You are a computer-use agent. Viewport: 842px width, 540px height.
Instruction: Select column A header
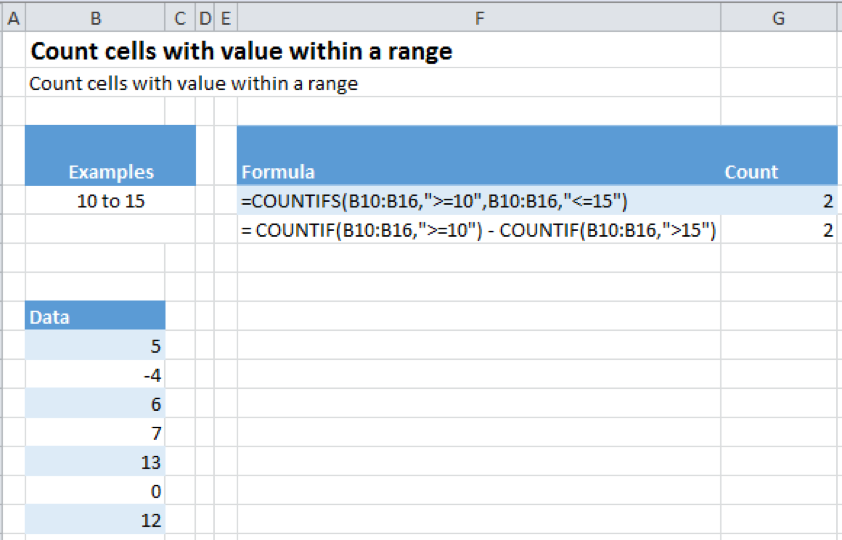(x=13, y=18)
